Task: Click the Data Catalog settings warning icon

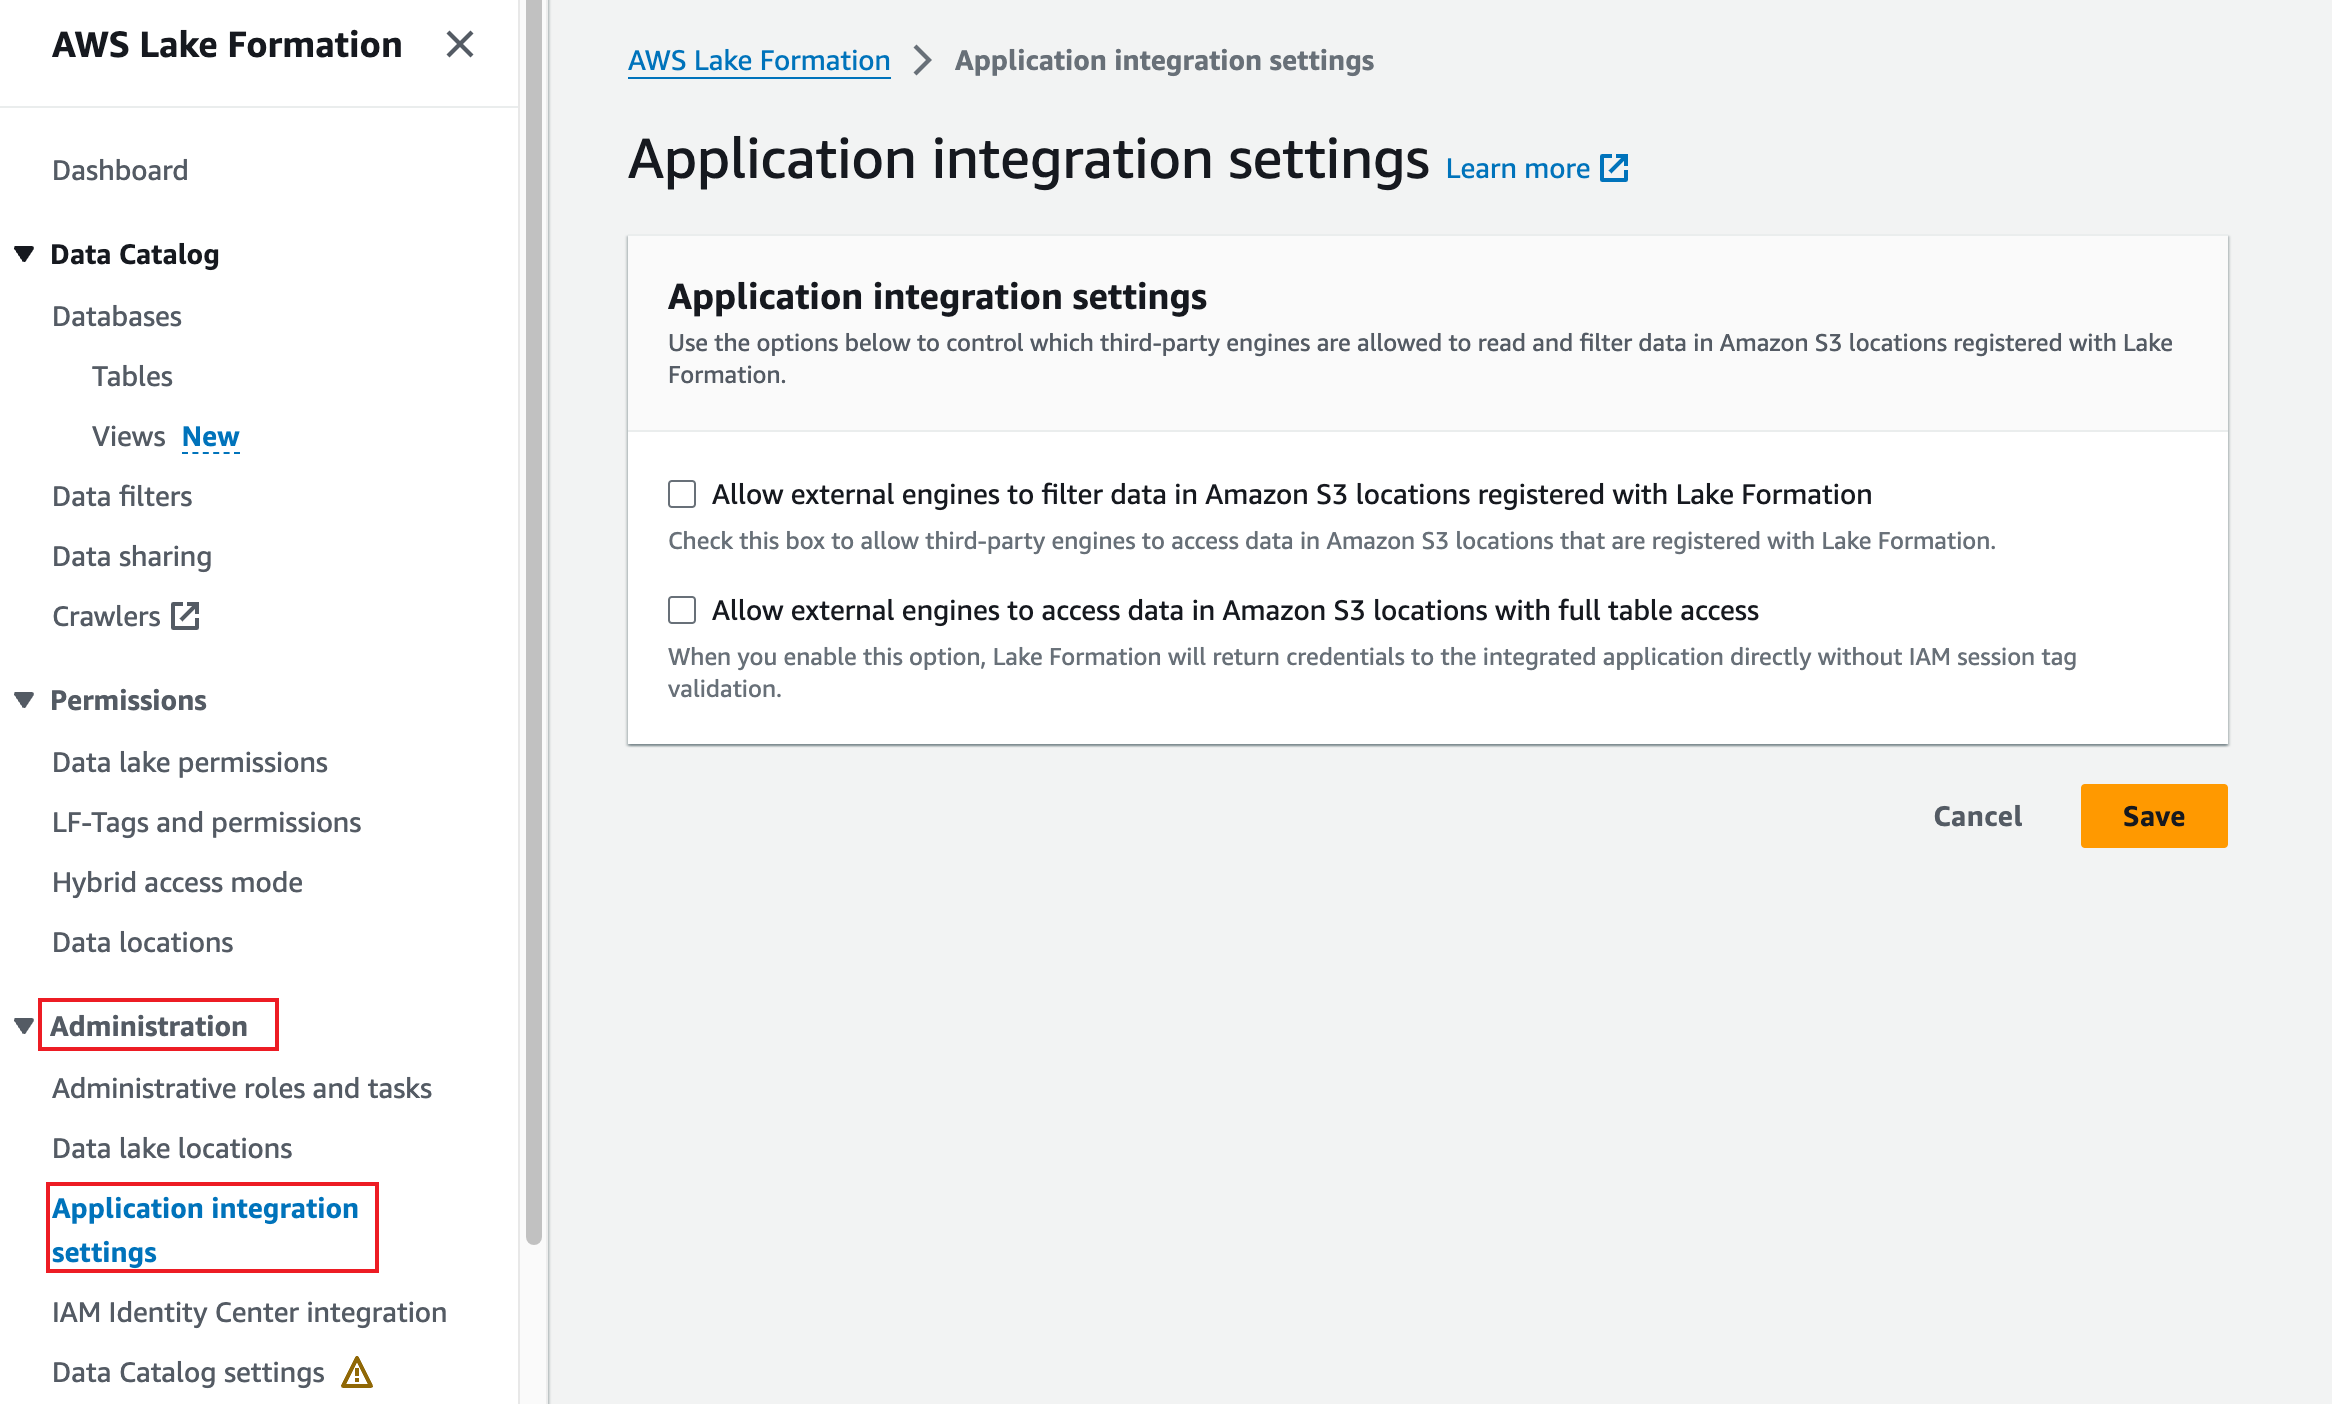Action: [357, 1373]
